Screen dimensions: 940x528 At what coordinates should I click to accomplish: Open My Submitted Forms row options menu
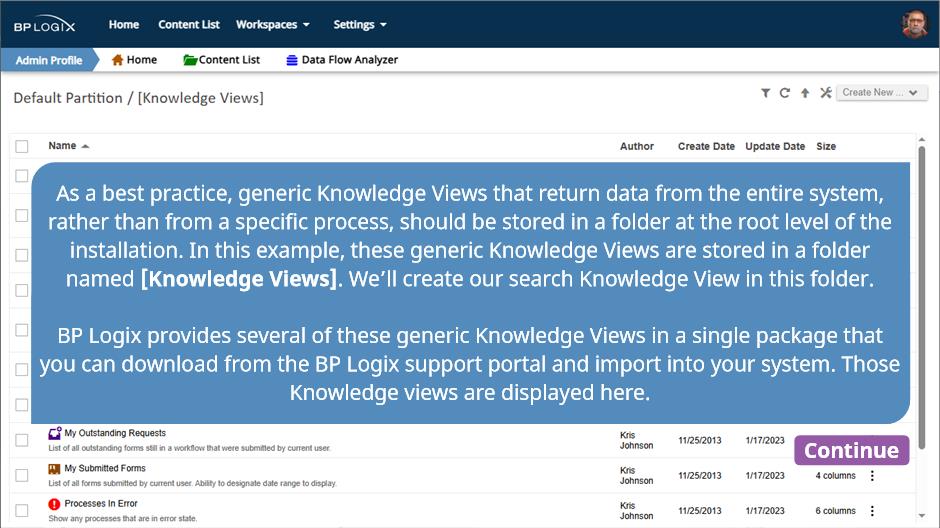[872, 475]
